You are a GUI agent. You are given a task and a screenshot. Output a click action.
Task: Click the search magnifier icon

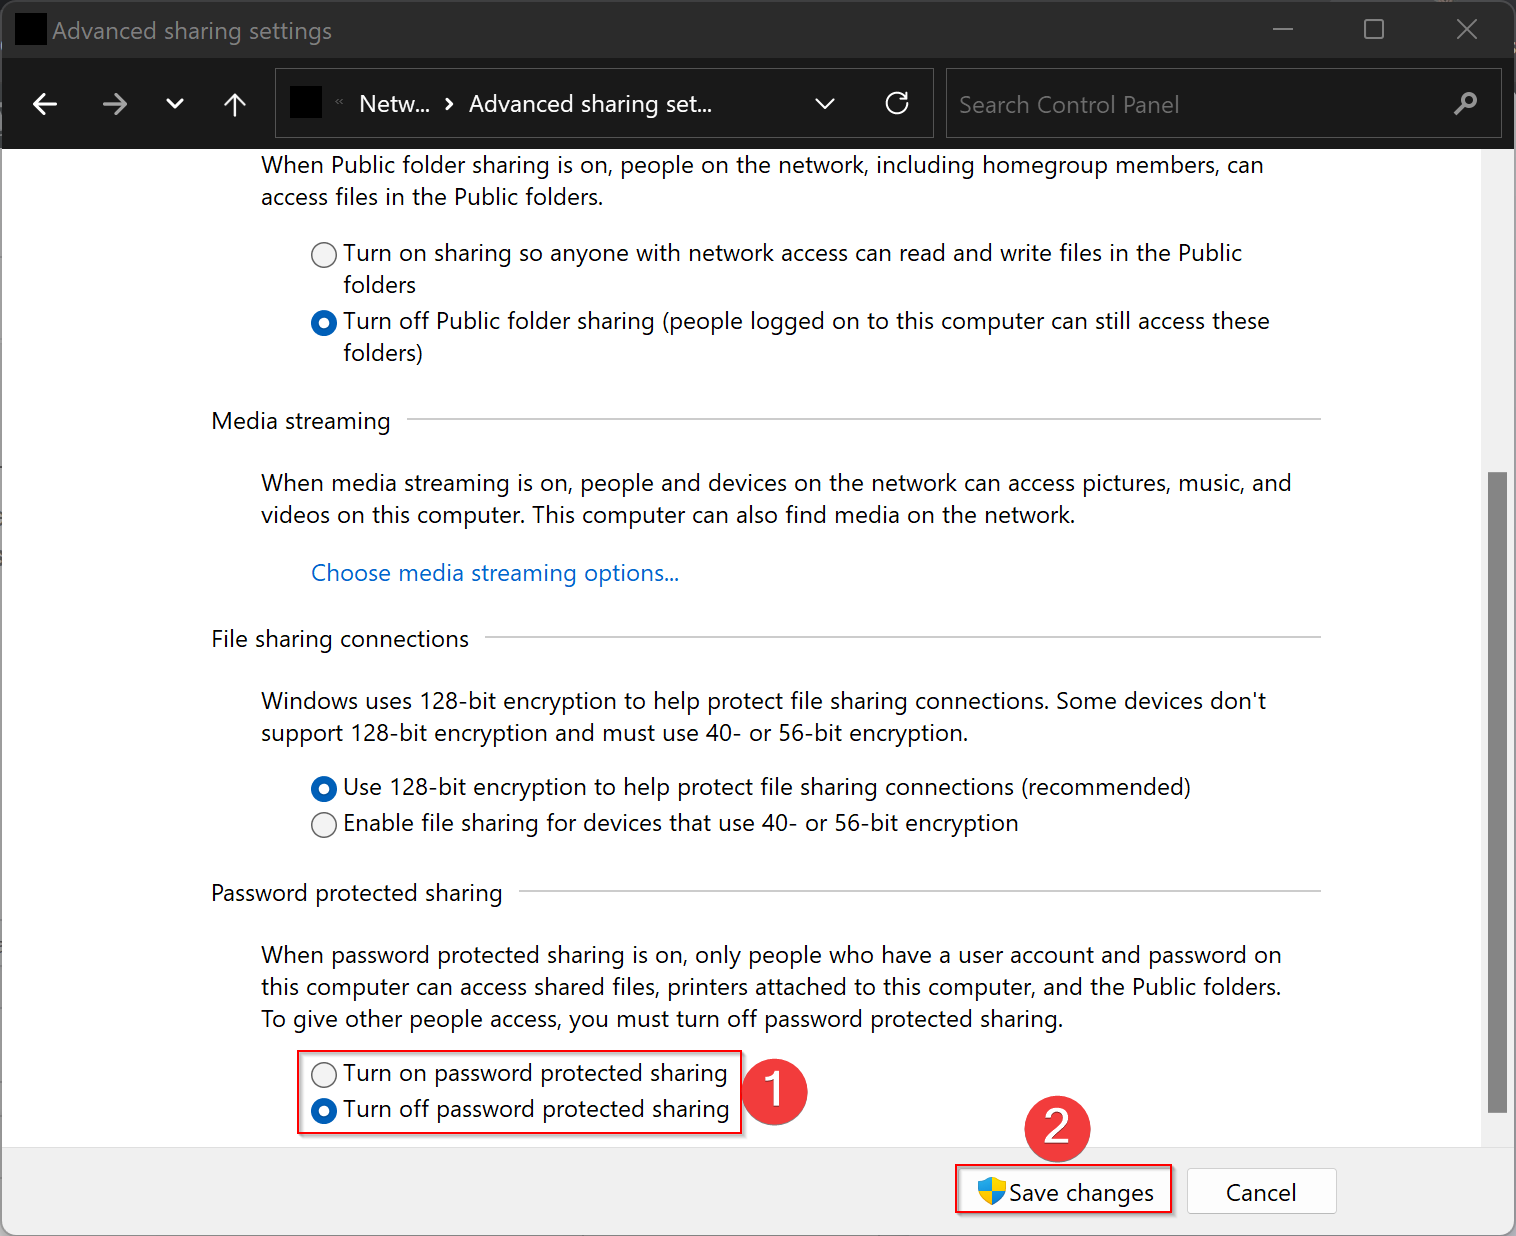1465,103
